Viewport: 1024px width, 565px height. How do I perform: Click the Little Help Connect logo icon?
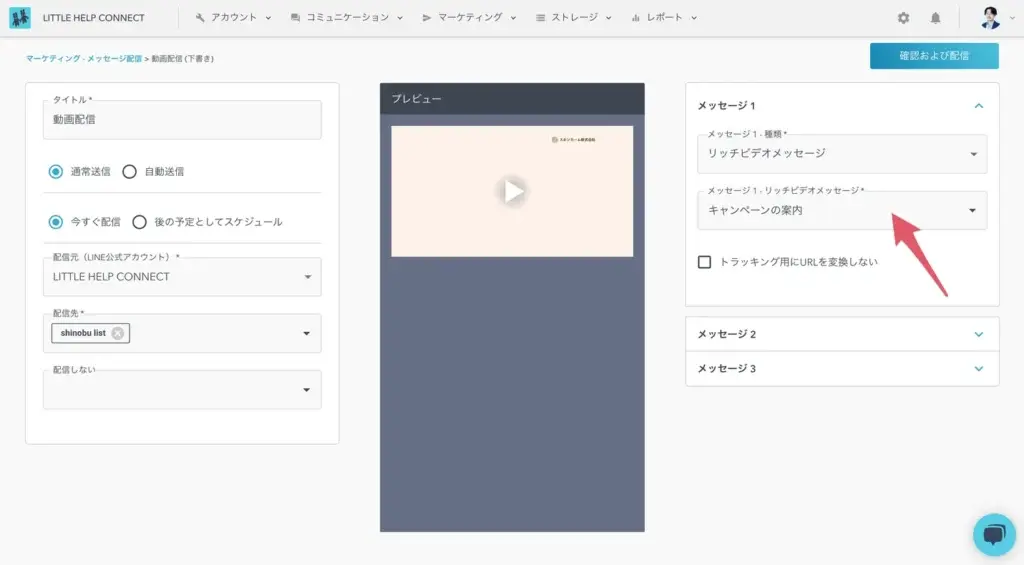pos(20,18)
